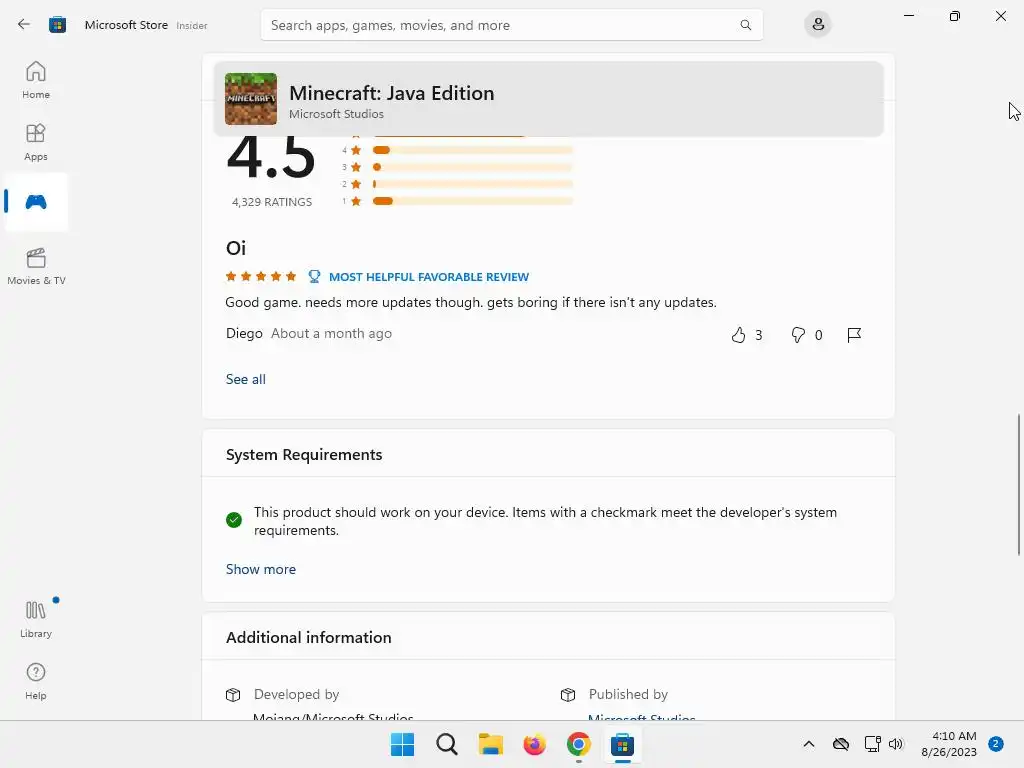Viewport: 1024px width, 768px height.
Task: Open the Library in sidebar
Action: coord(36,620)
